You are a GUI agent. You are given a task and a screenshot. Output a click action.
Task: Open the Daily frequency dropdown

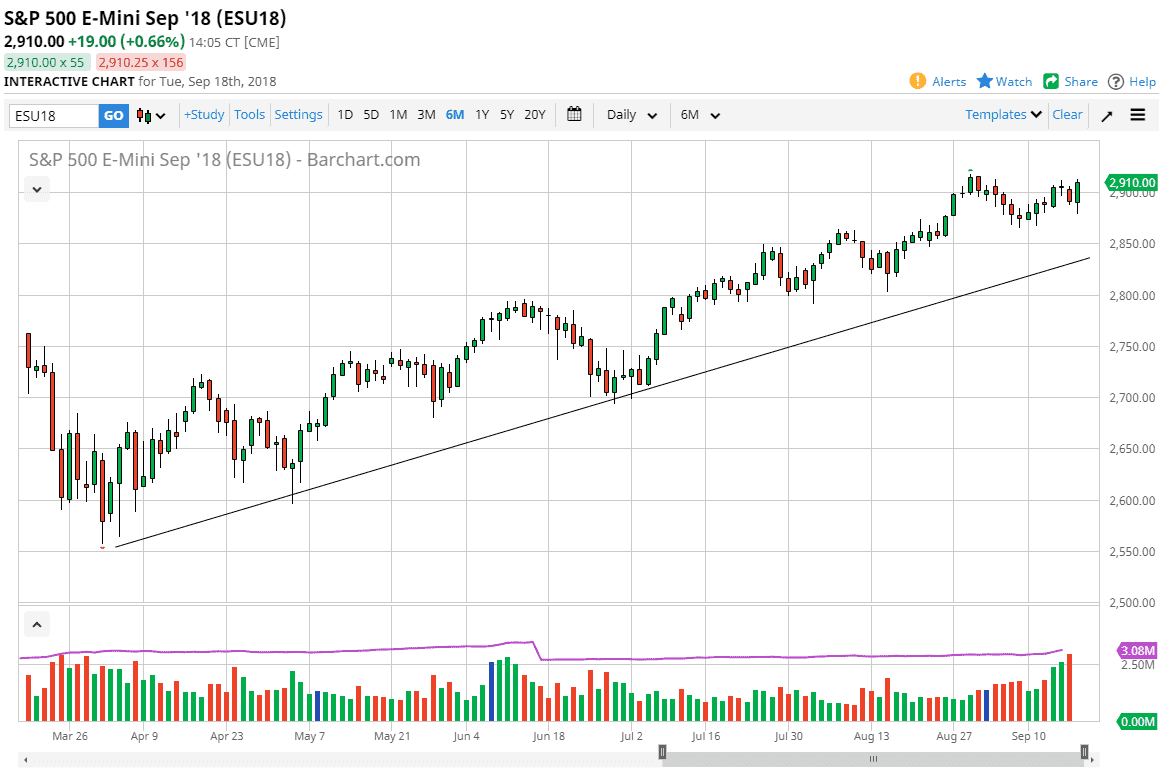[x=631, y=115]
